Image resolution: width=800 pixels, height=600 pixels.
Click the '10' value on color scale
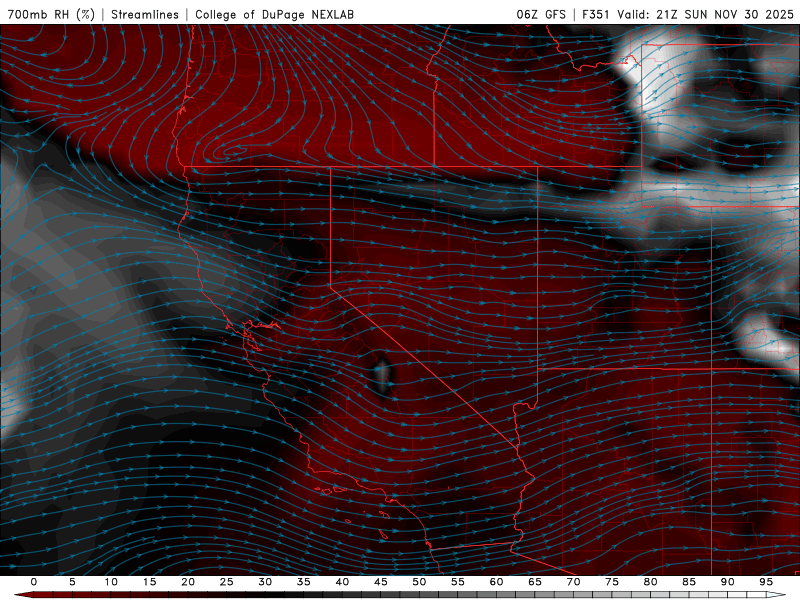[111, 582]
